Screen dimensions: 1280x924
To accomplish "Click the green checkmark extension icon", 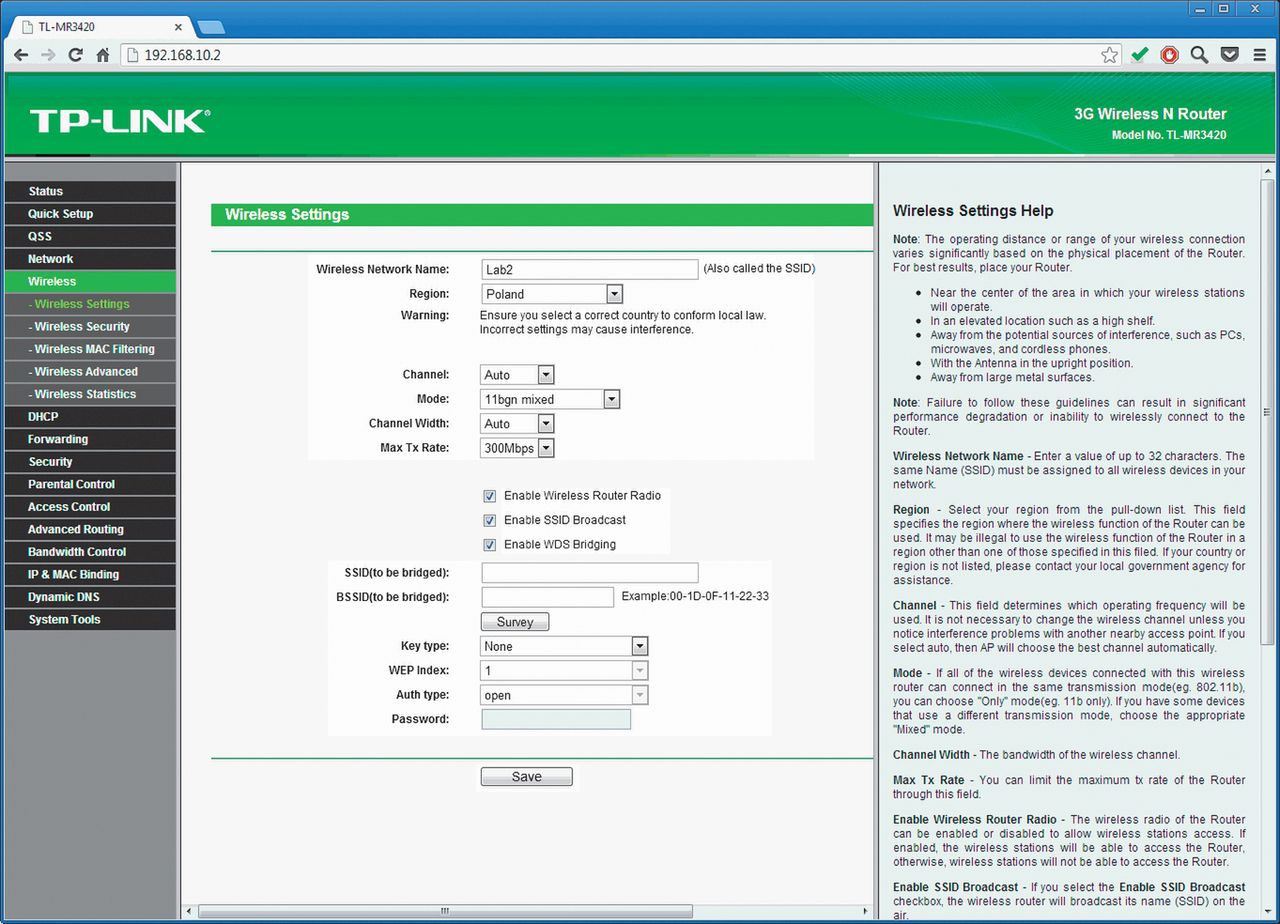I will point(1139,55).
